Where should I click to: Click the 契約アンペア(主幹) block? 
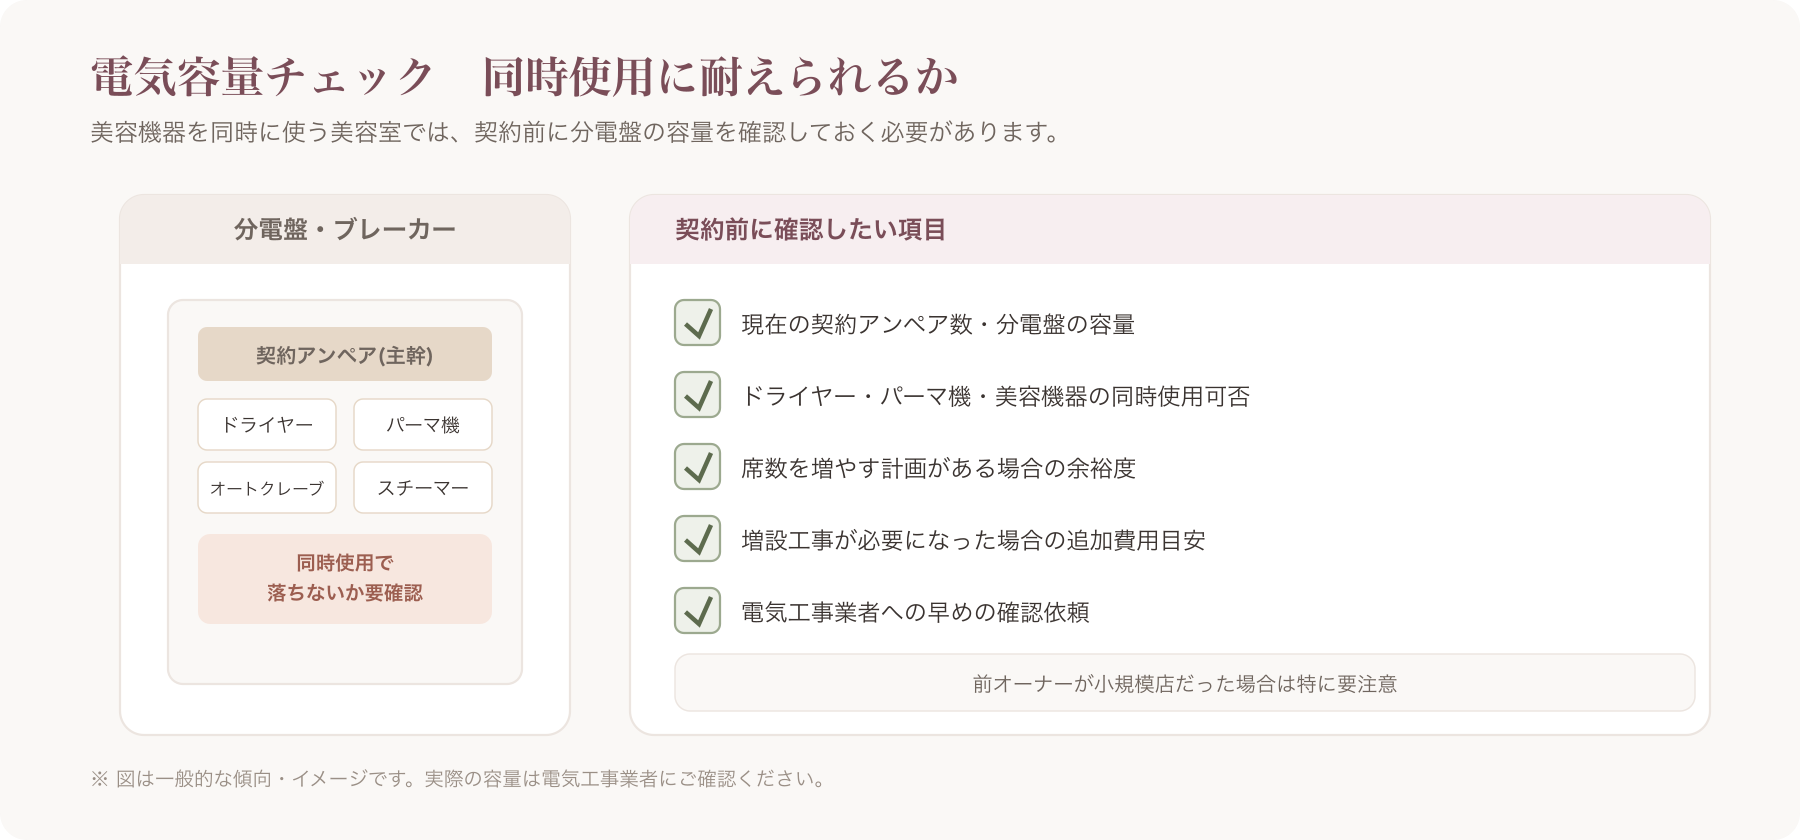345,354
